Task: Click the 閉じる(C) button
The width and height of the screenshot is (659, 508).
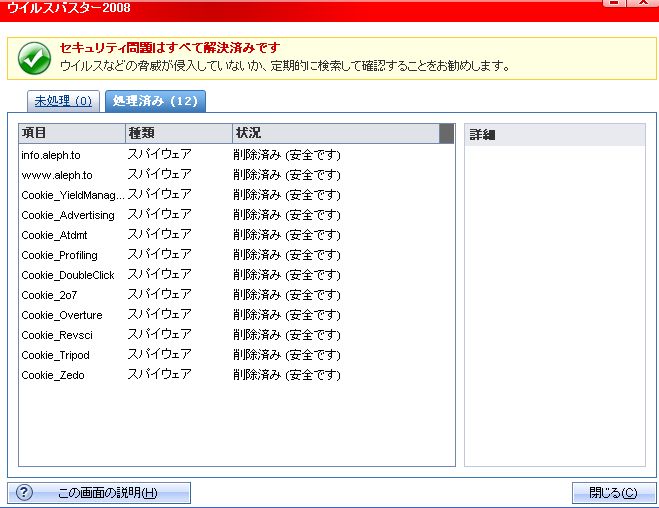Action: 613,492
